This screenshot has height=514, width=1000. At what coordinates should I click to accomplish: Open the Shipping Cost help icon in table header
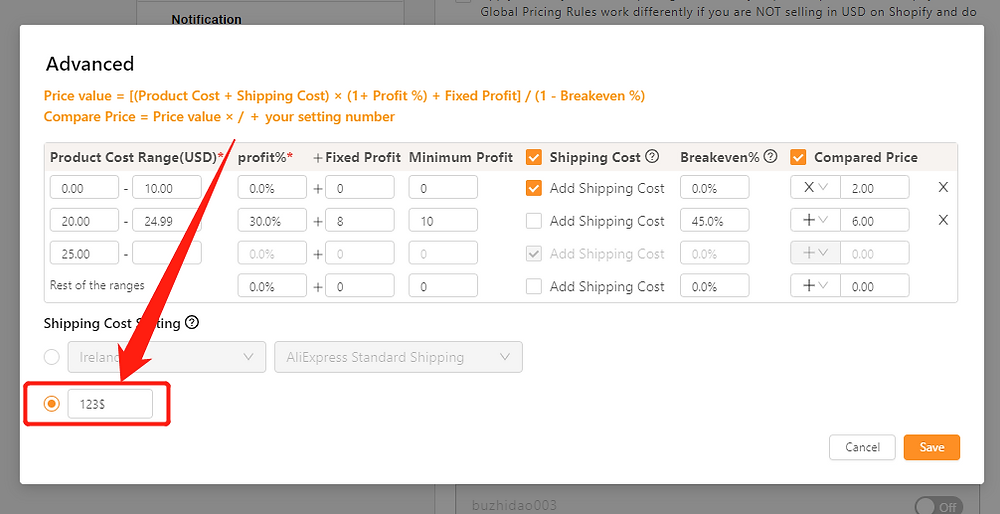[x=652, y=156]
